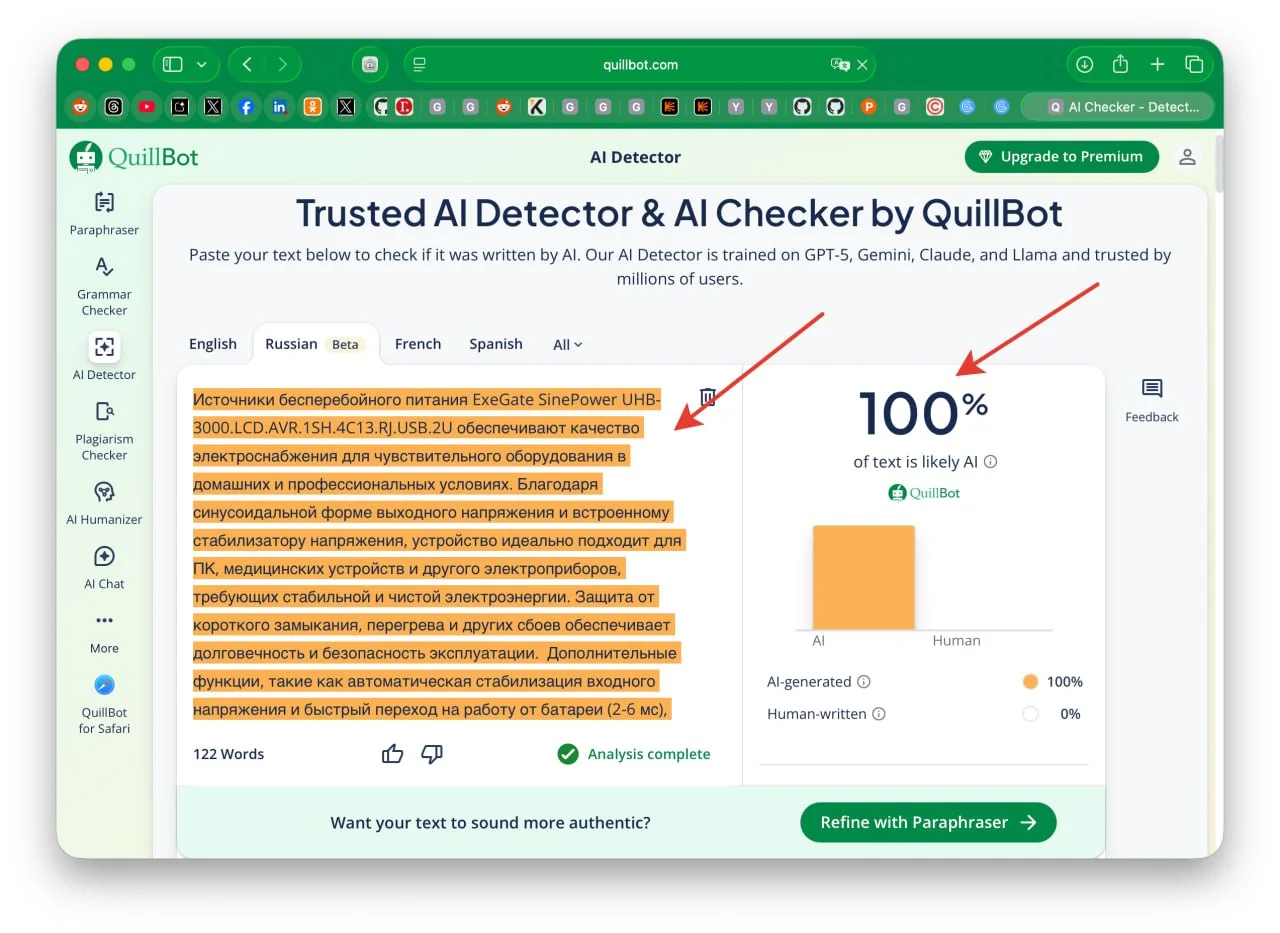This screenshot has width=1280, height=933.
Task: Open the user account profile icon
Action: [x=1187, y=157]
